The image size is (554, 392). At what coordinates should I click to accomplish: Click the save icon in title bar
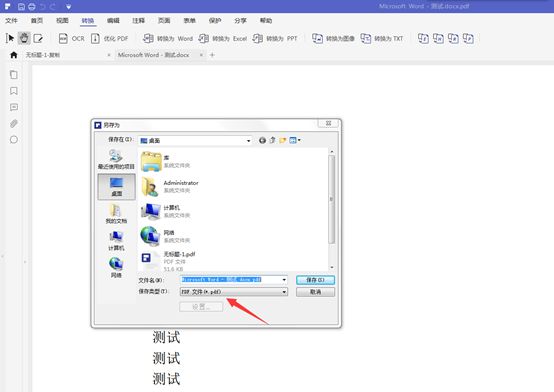(x=21, y=7)
